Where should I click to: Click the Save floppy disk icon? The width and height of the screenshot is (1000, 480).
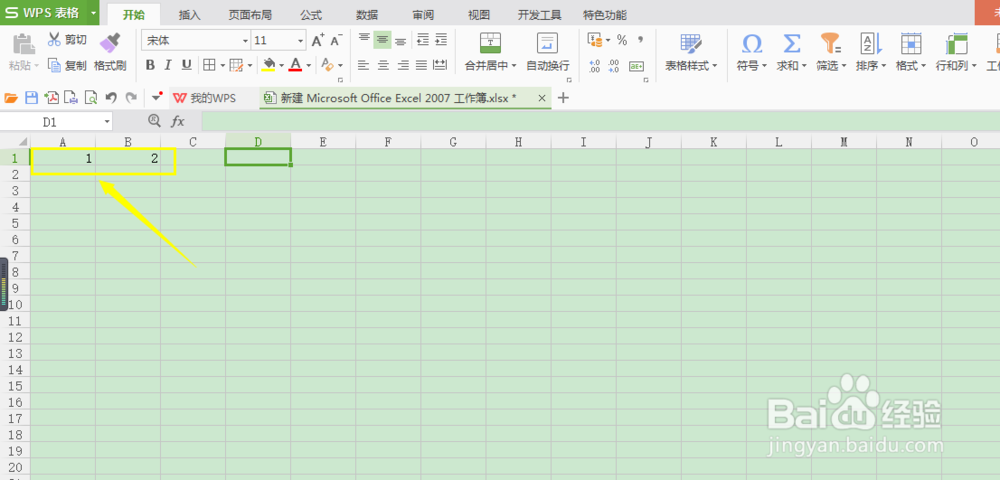[x=31, y=98]
